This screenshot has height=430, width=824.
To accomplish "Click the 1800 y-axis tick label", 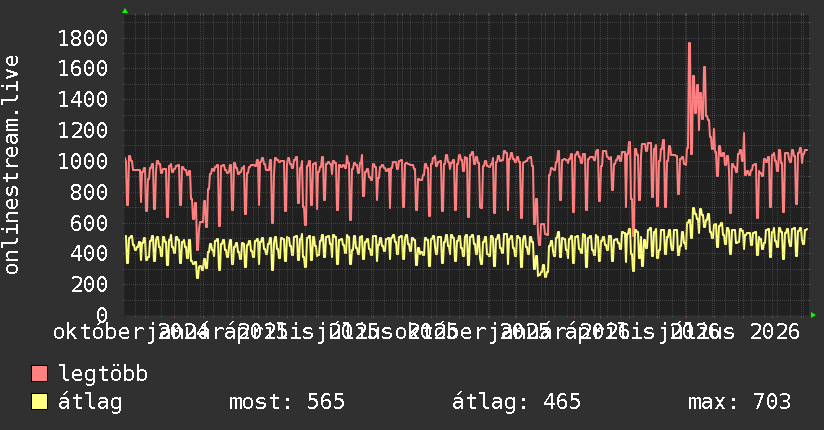I will [83, 38].
